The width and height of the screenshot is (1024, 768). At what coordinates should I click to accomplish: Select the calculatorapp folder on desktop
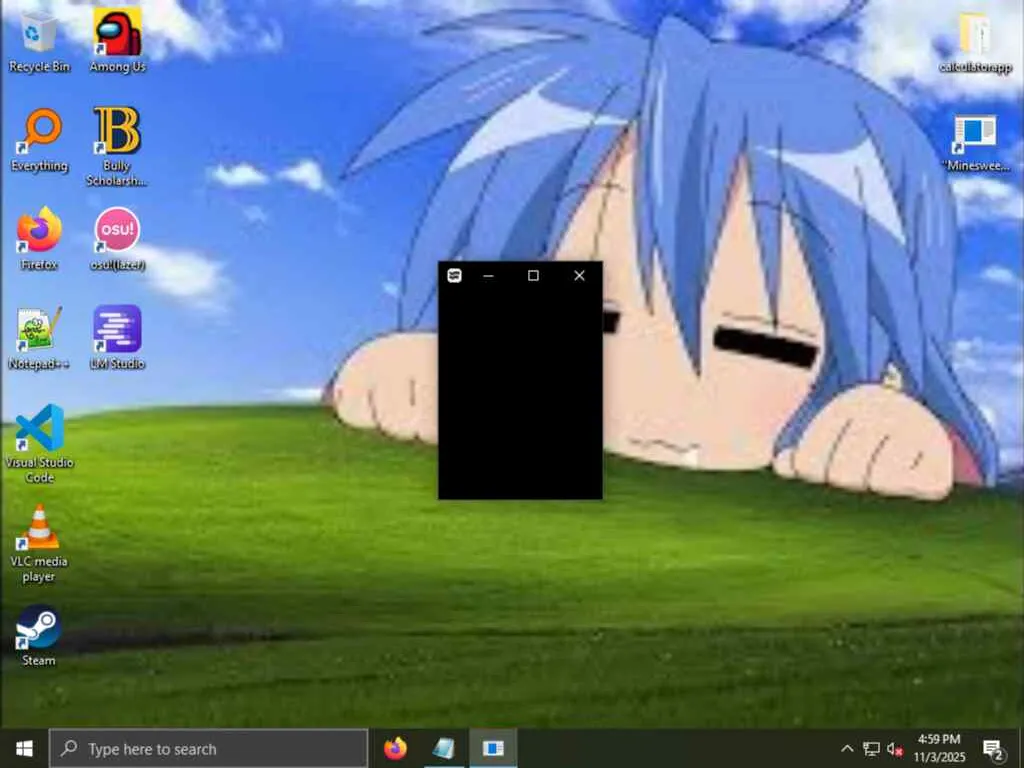pos(975,42)
